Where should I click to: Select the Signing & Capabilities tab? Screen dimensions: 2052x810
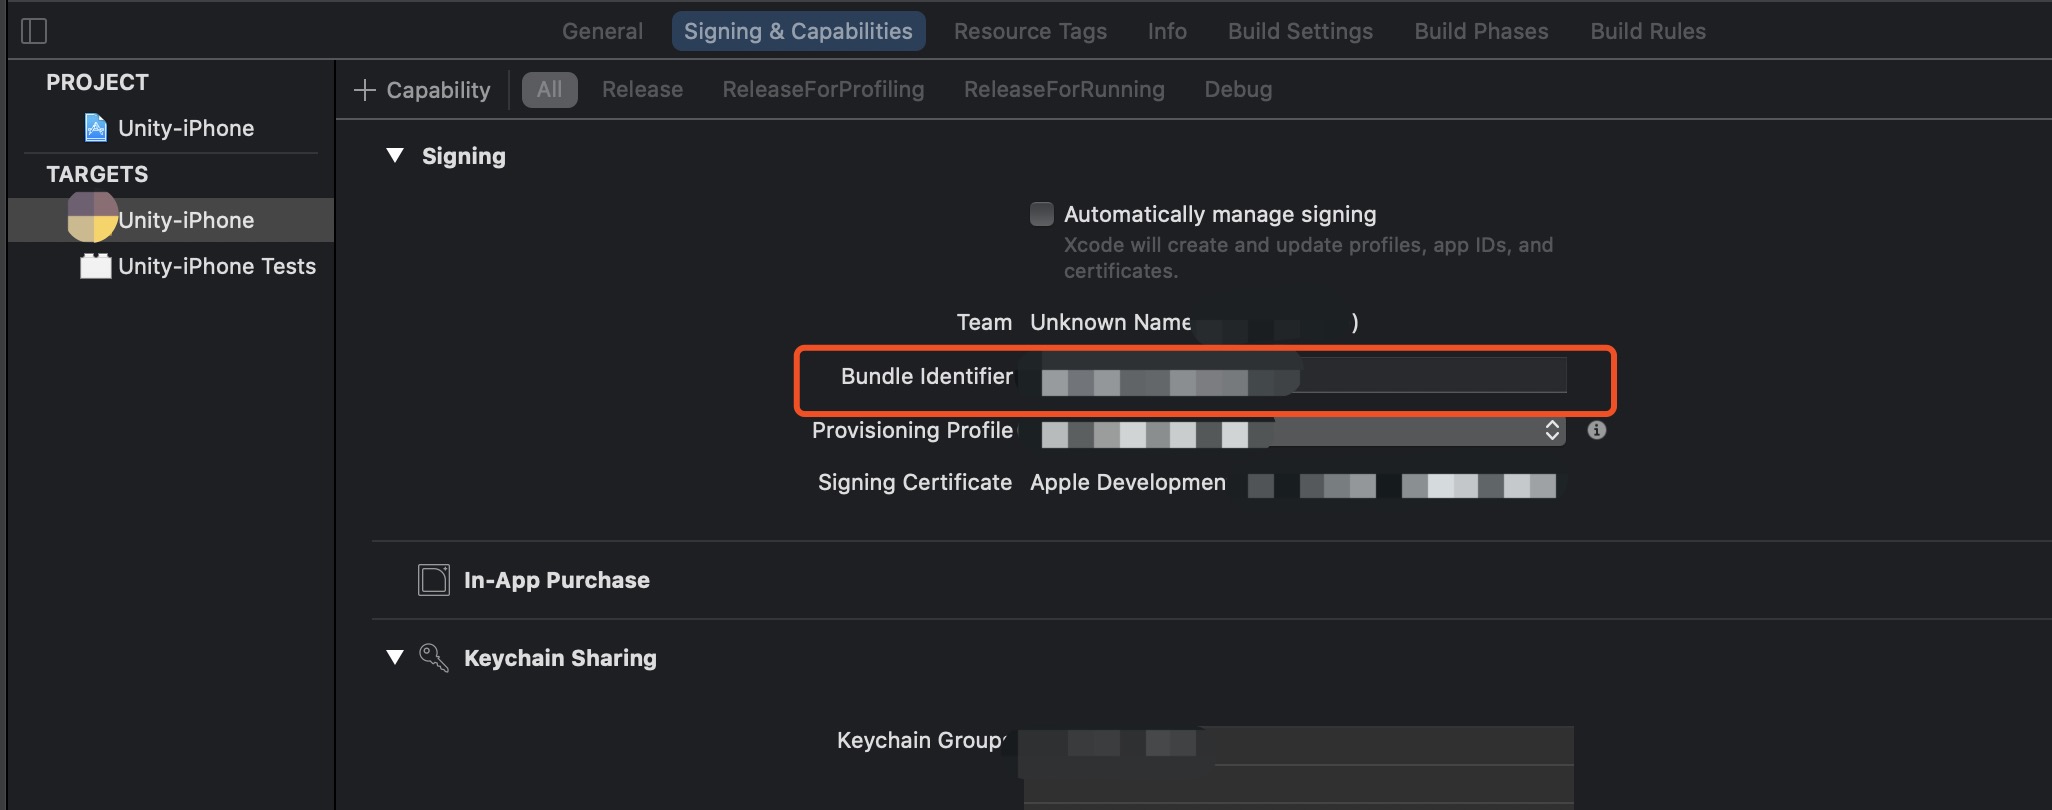(x=798, y=31)
